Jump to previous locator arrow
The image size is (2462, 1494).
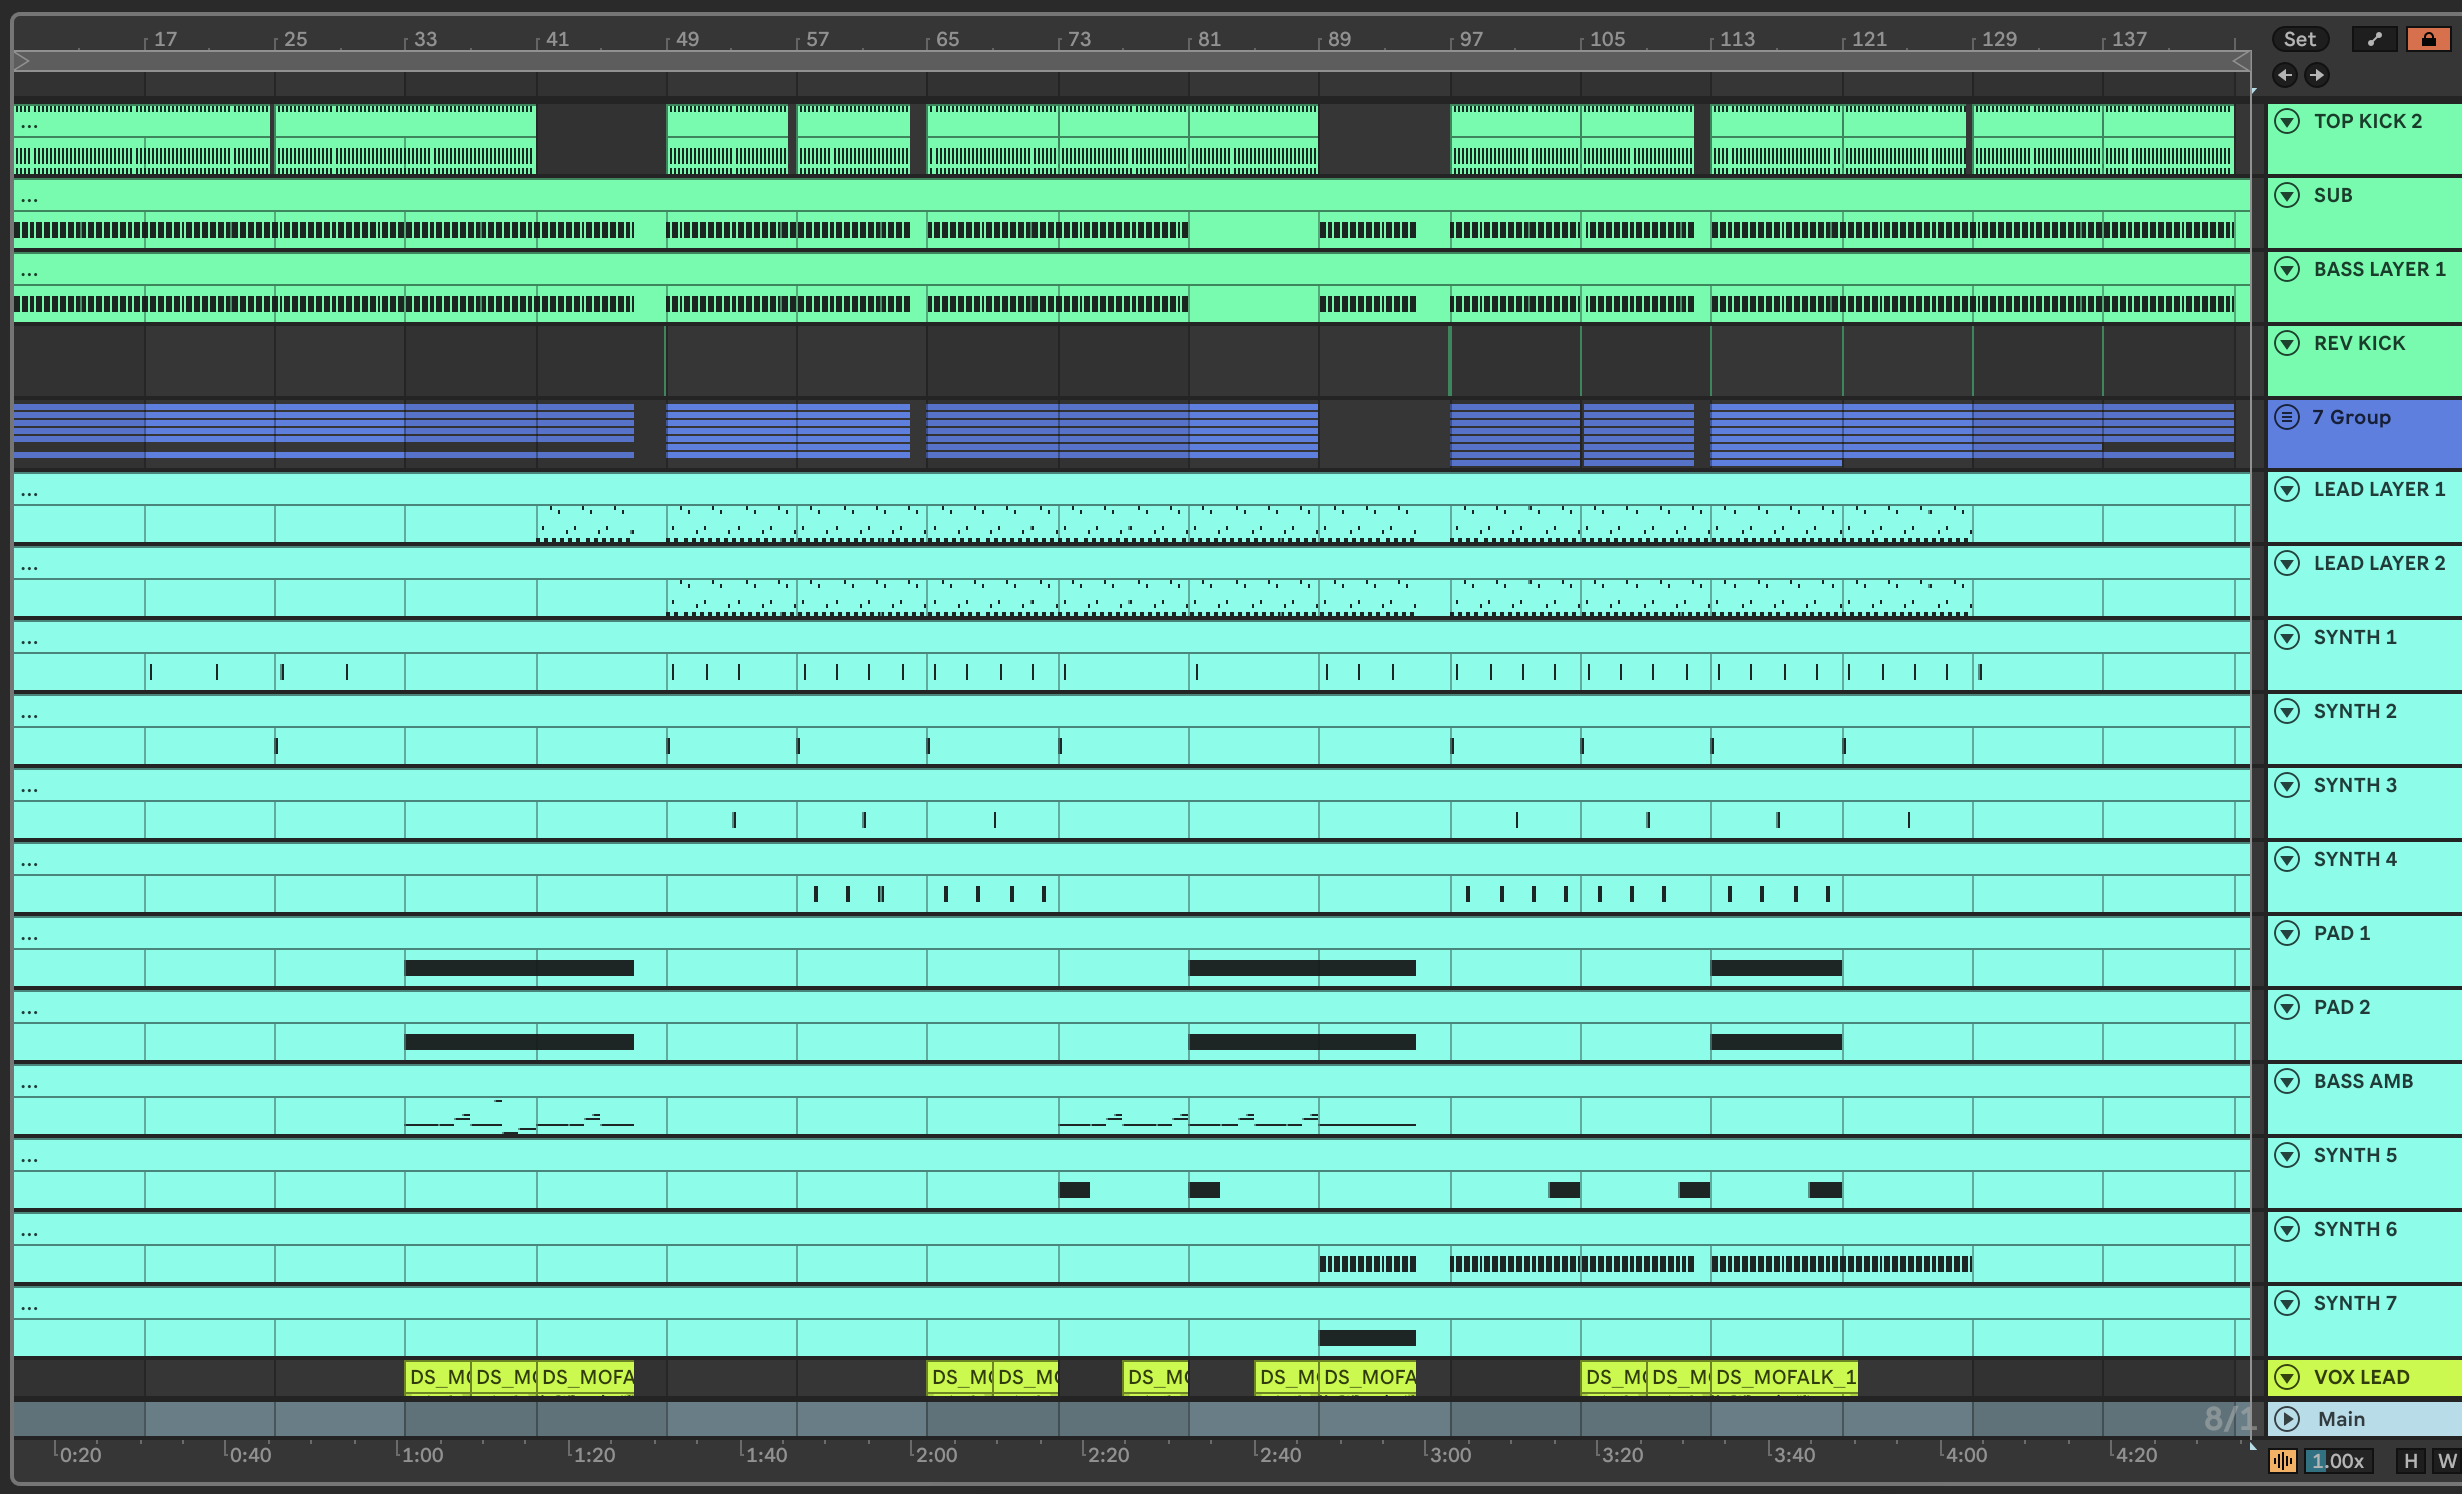pyautogui.click(x=2284, y=75)
